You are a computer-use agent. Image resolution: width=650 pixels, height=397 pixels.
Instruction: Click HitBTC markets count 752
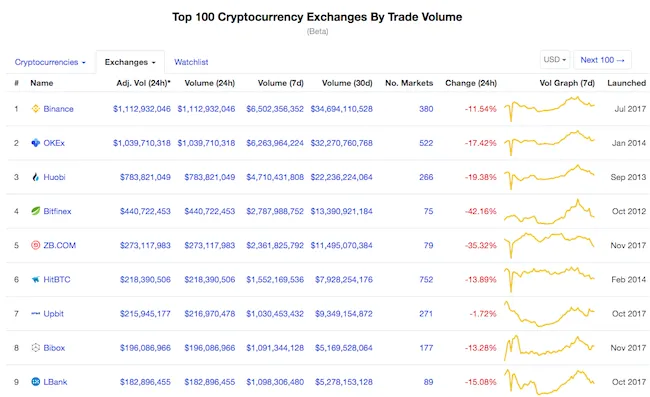tap(426, 279)
